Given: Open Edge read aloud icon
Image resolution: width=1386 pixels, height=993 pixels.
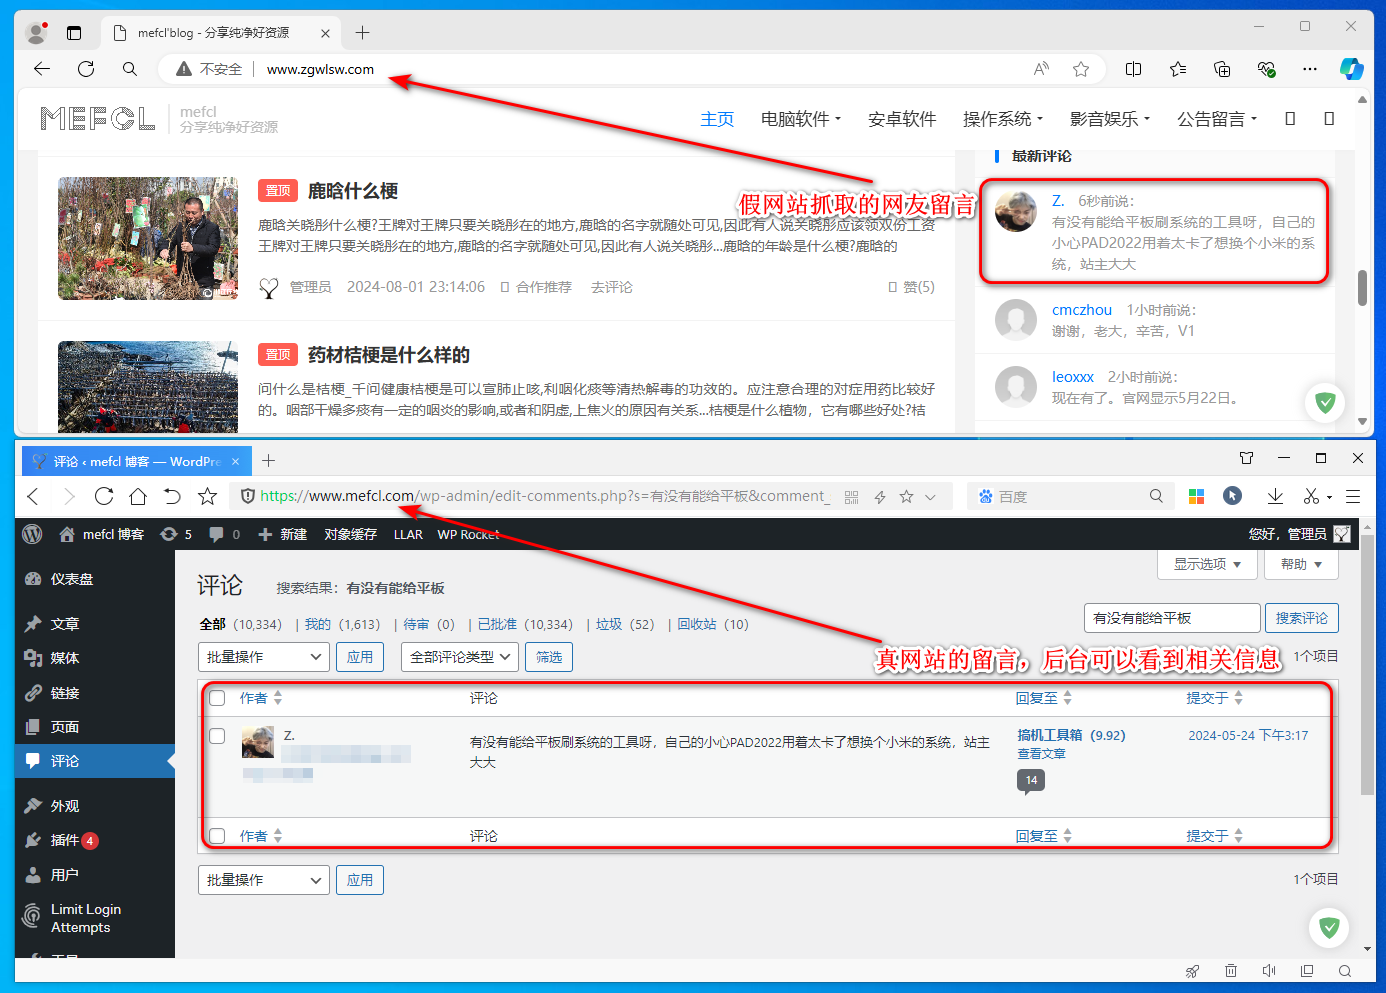Looking at the screenshot, I should click(x=1041, y=69).
